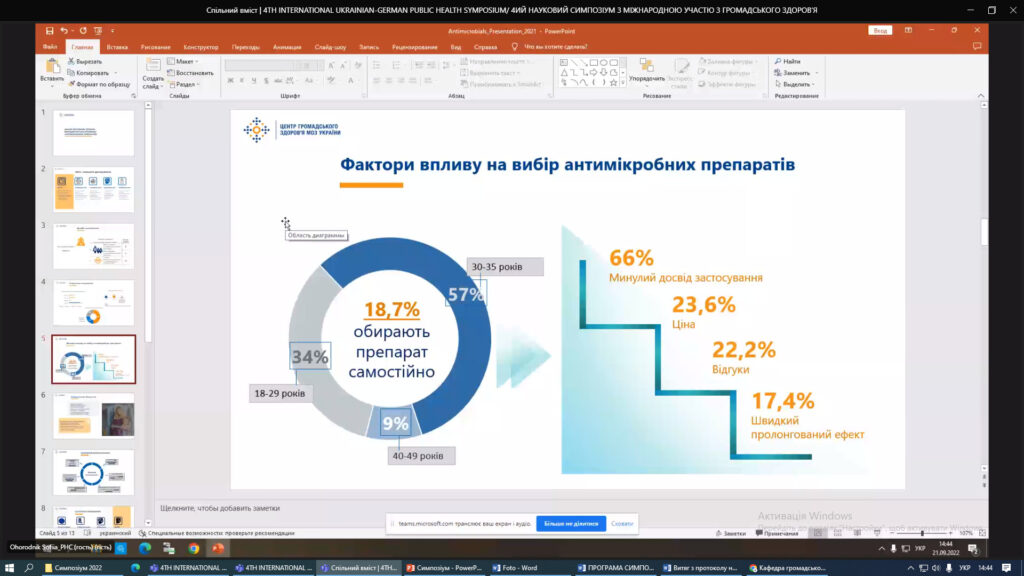Collapse the ribbon with the chevron arrow
Image resolution: width=1024 pixels, height=576 pixels.
click(x=980, y=96)
